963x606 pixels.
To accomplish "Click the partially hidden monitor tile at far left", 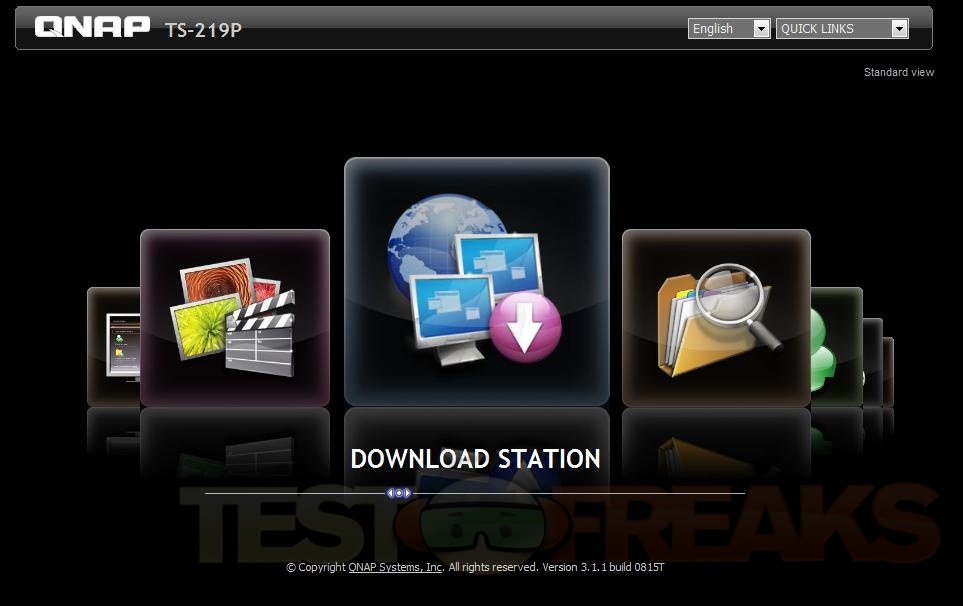I will (112, 346).
